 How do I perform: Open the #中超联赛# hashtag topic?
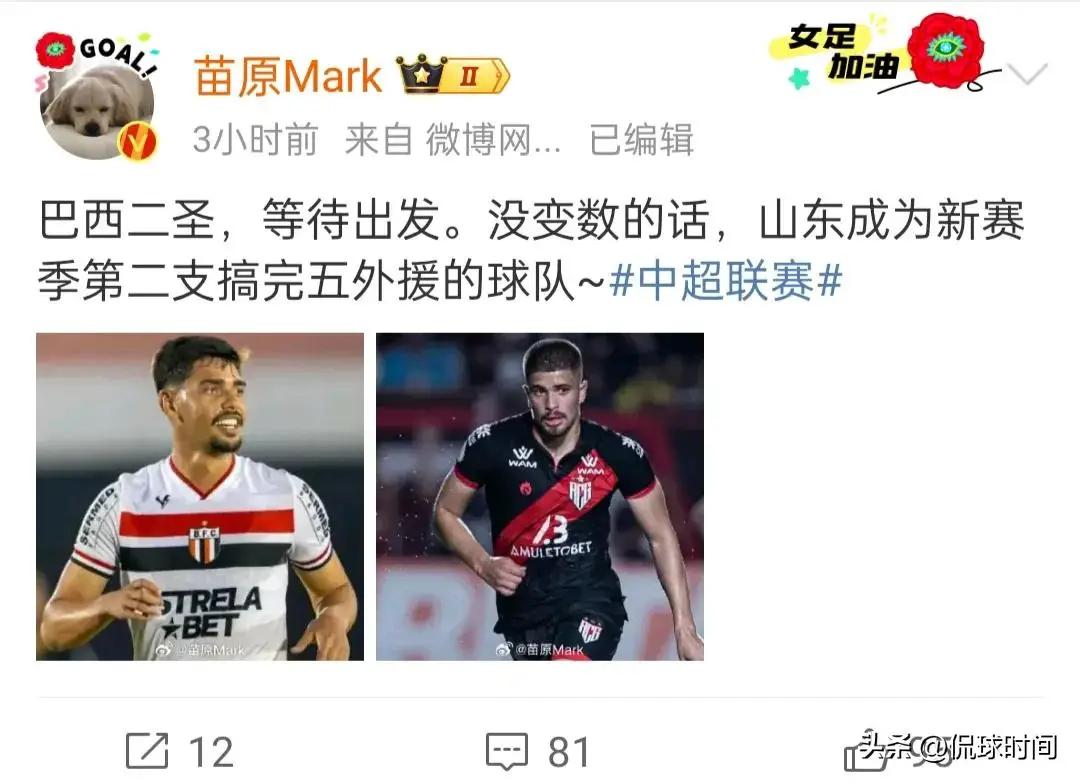pos(726,281)
